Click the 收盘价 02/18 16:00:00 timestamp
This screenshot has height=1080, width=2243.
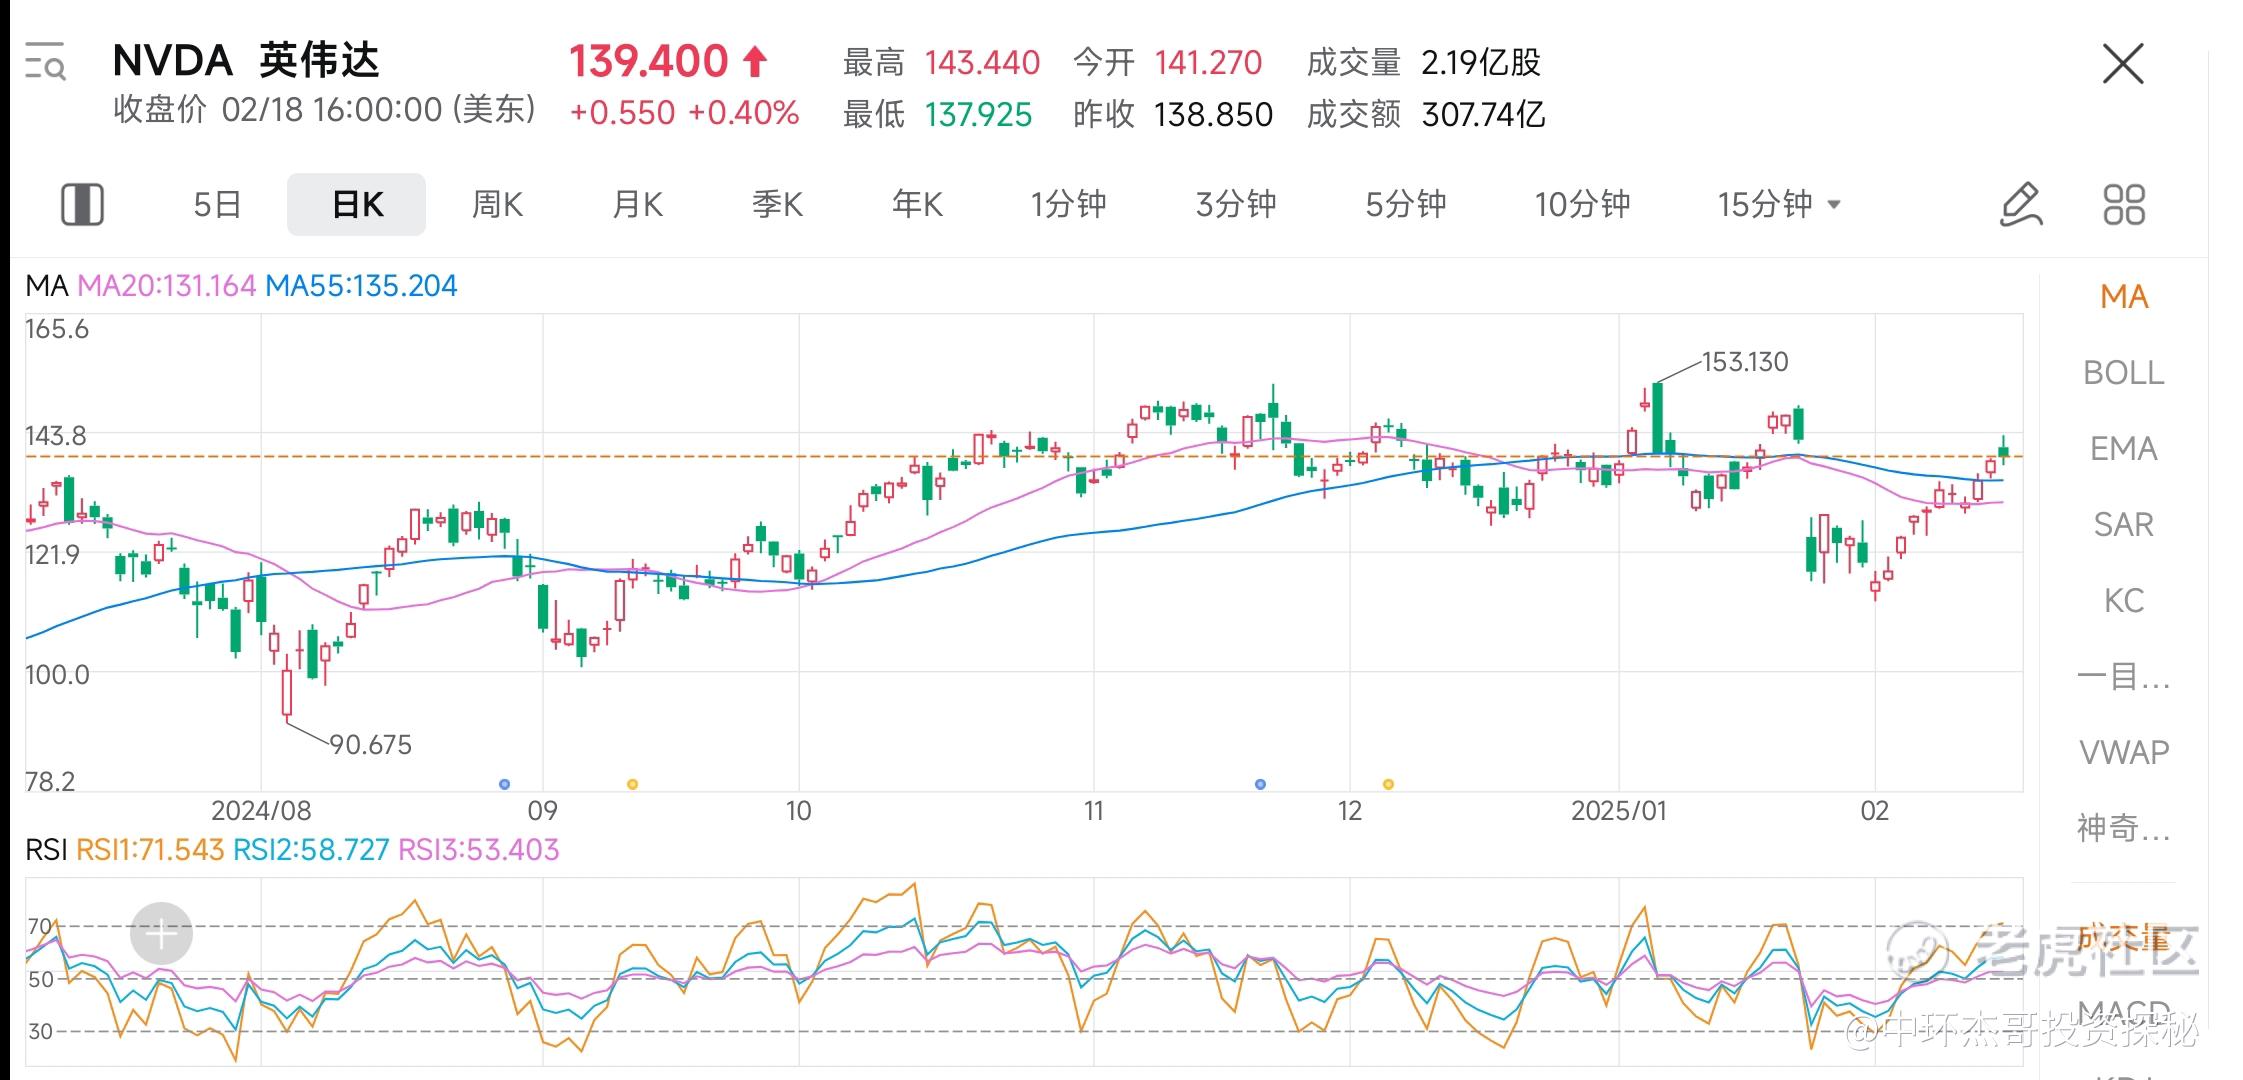(324, 109)
